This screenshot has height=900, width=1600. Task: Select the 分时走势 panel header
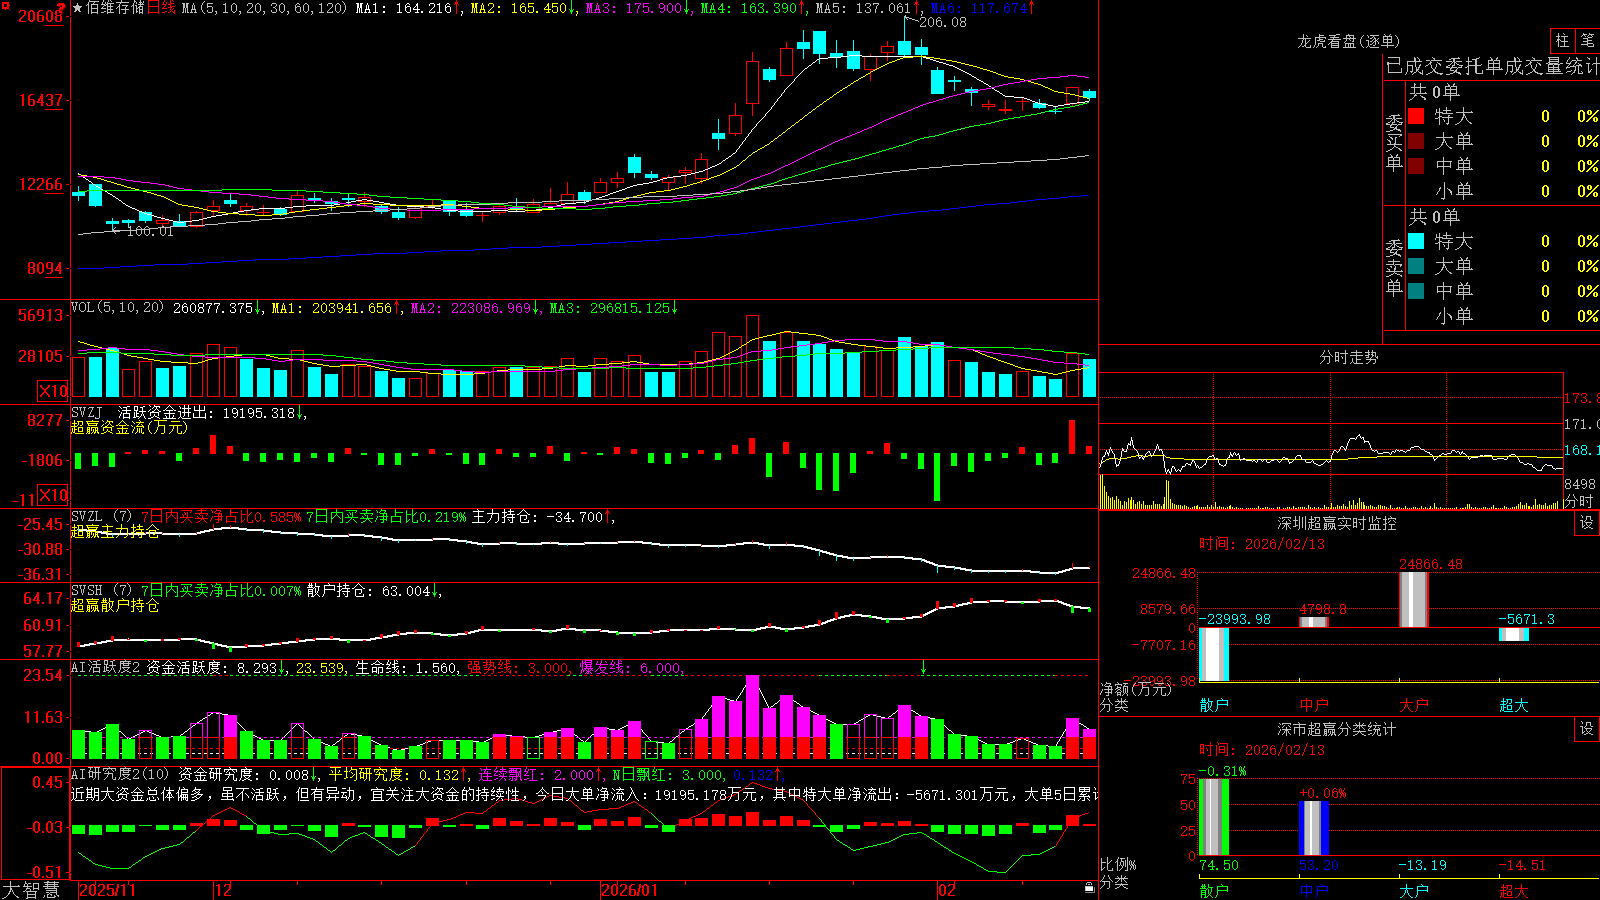[x=1348, y=357]
